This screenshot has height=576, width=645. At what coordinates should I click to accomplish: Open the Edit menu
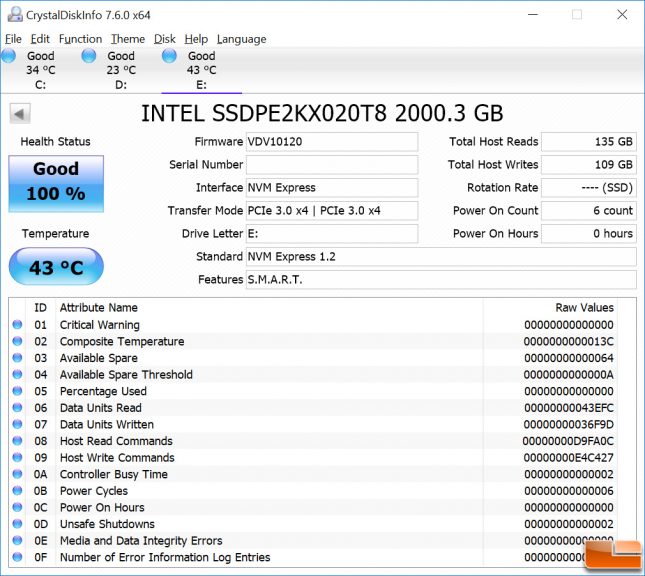coord(40,39)
